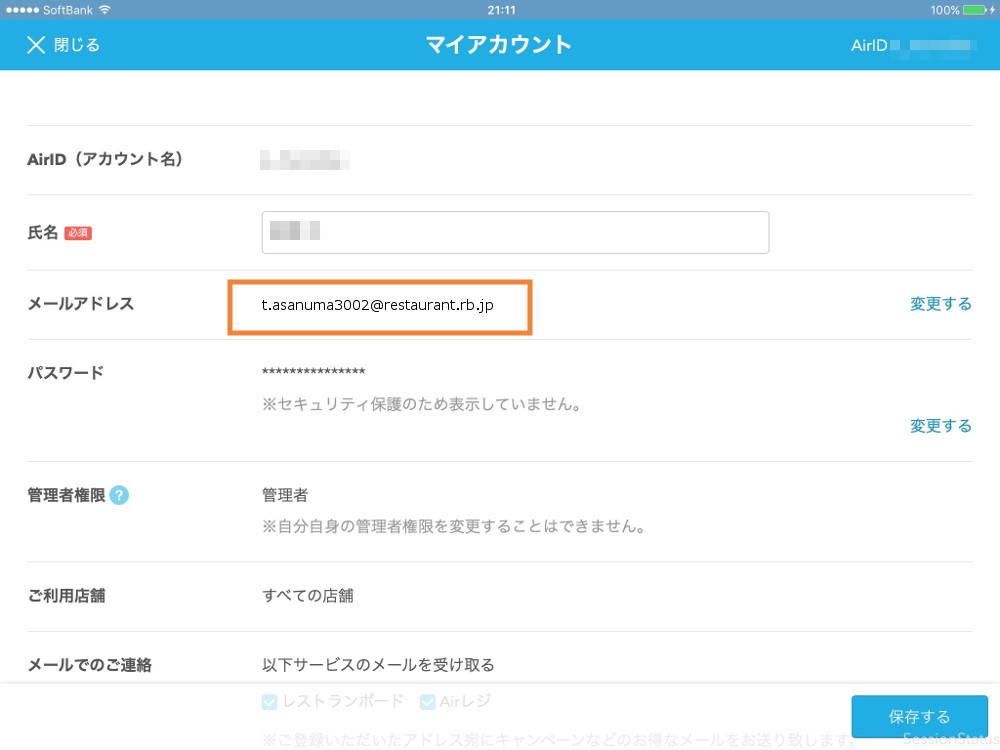Click the red 必須 badge beside 氏名

78,233
